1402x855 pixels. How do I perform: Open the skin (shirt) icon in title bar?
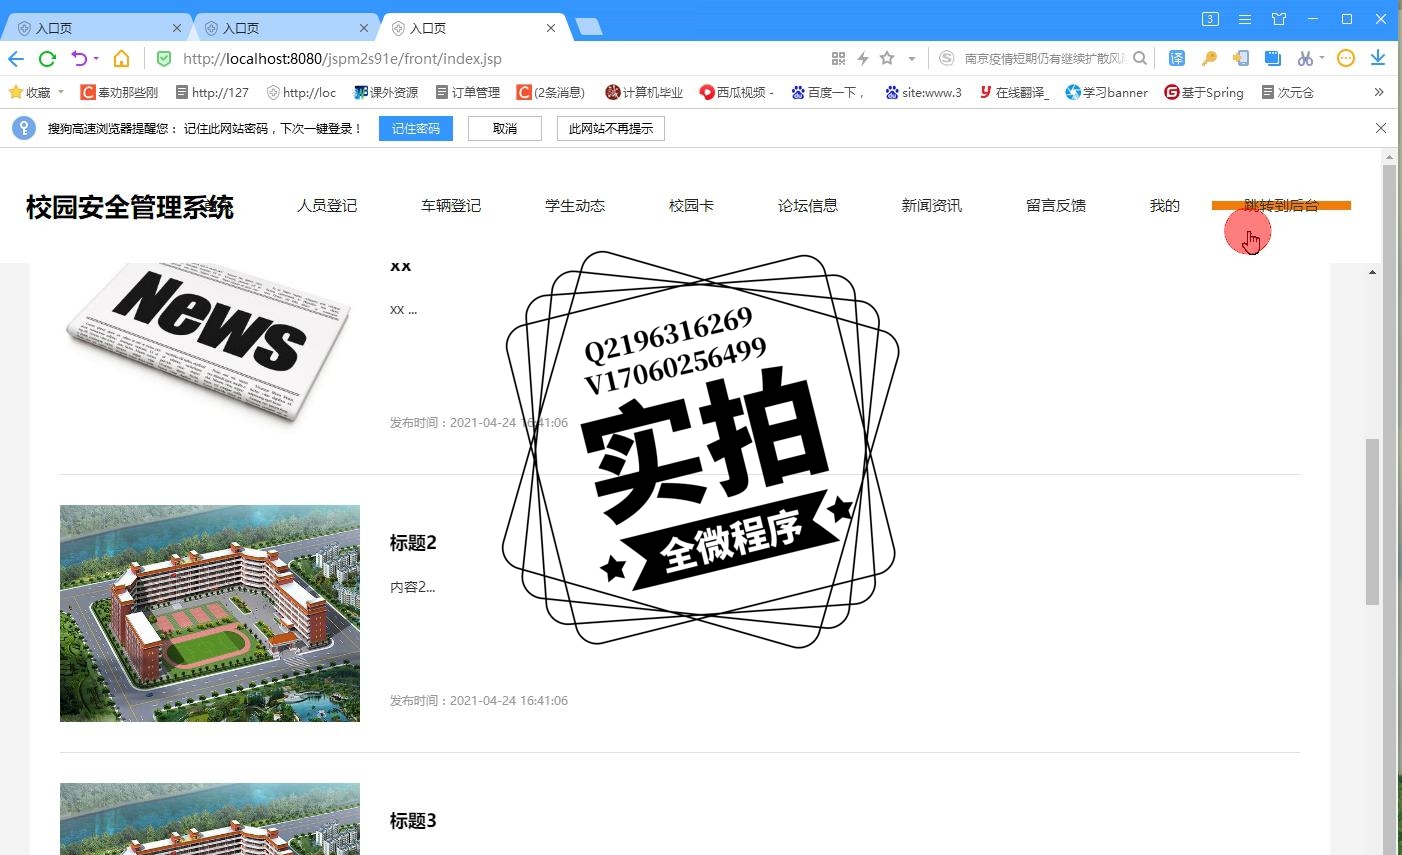point(1279,19)
